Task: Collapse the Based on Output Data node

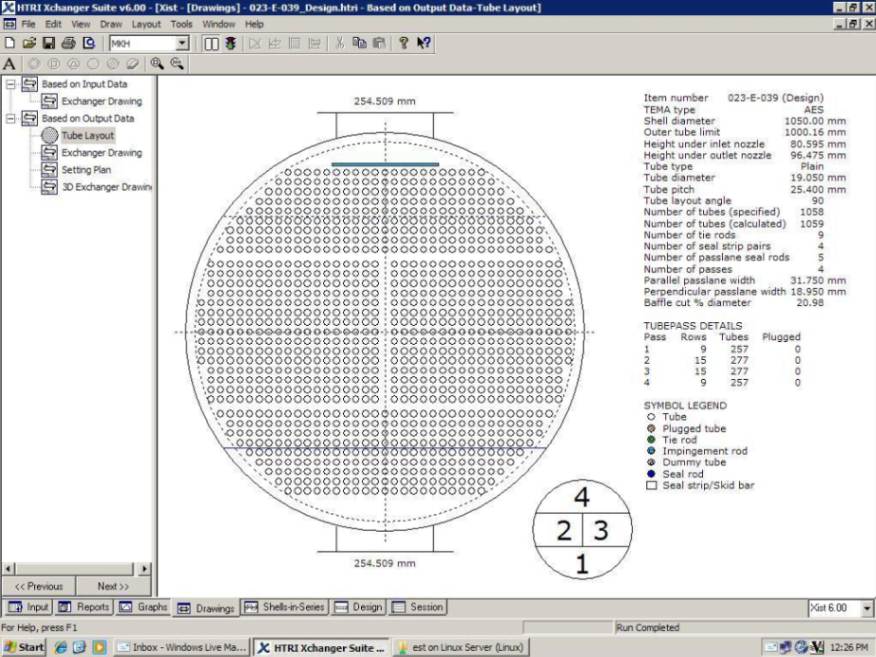Action: pos(11,118)
